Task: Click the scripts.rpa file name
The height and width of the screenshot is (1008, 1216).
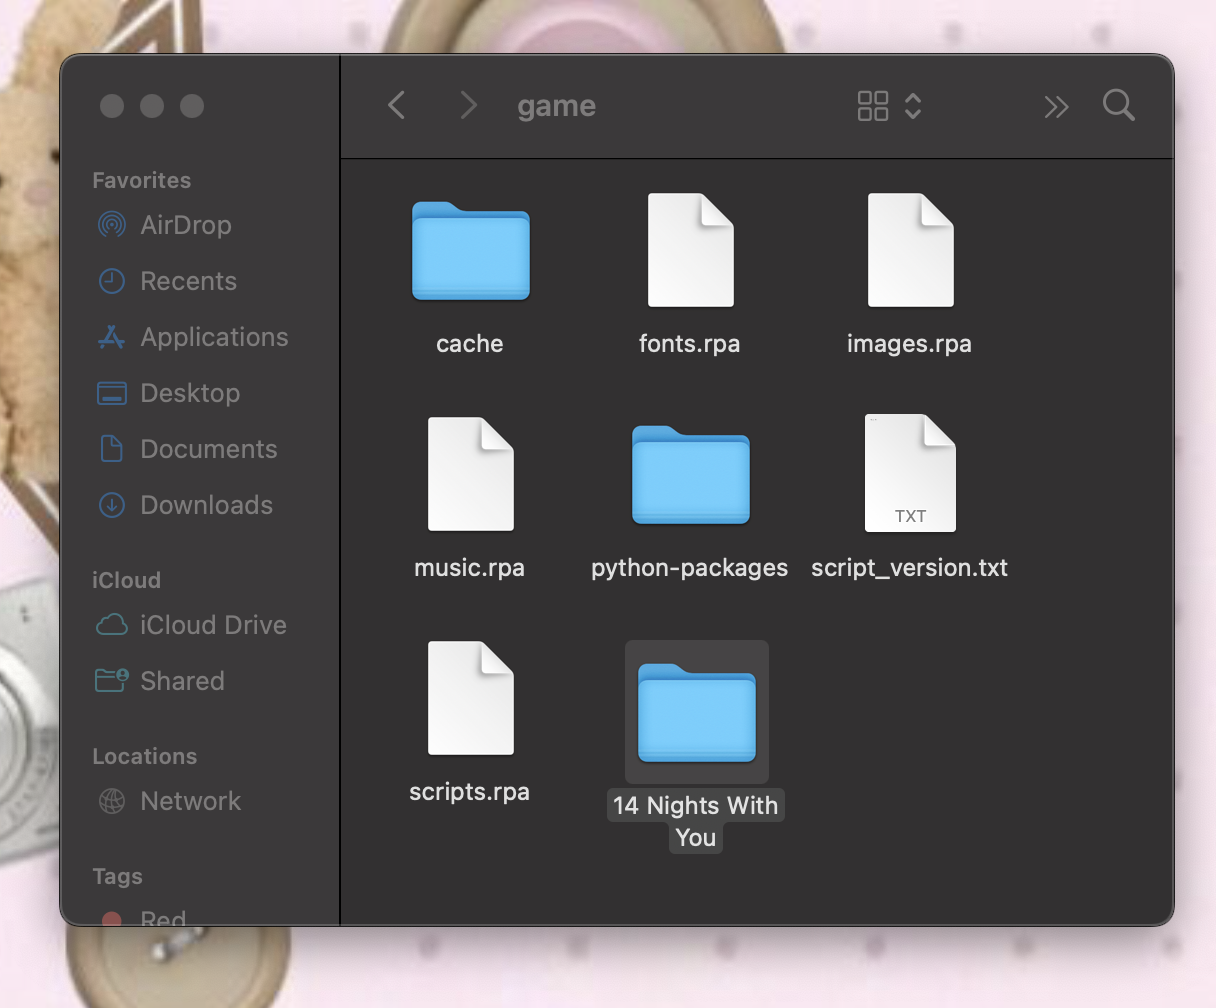Action: (470, 792)
